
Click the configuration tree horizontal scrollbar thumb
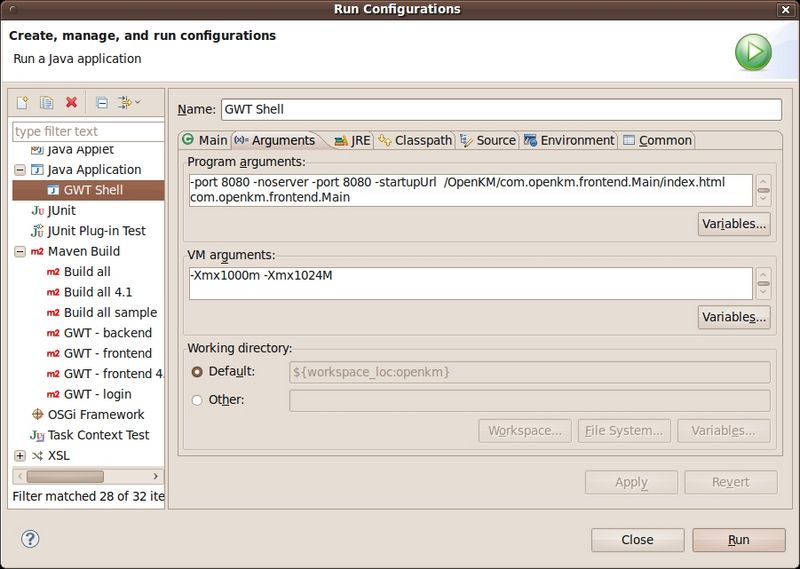coord(65,476)
